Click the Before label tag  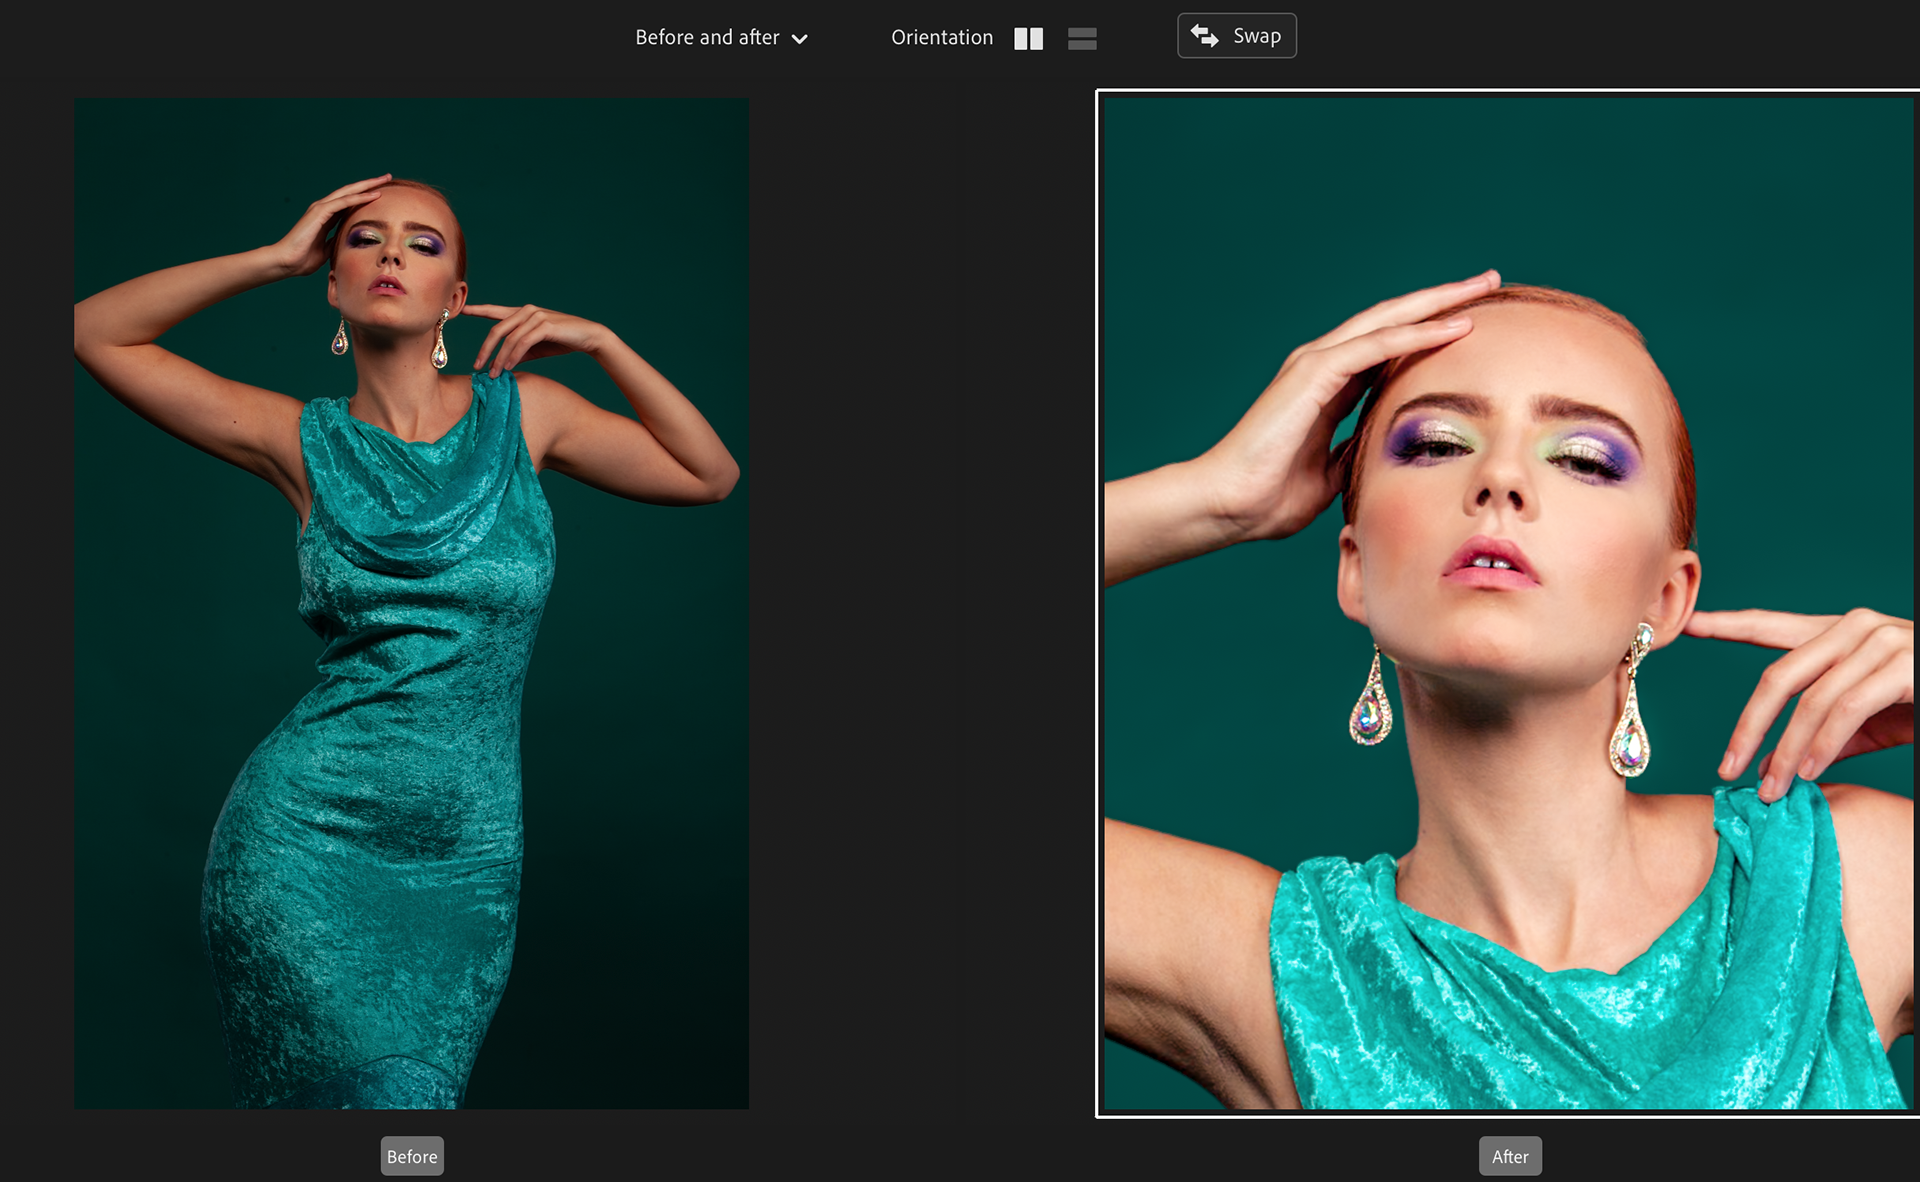click(x=412, y=1156)
